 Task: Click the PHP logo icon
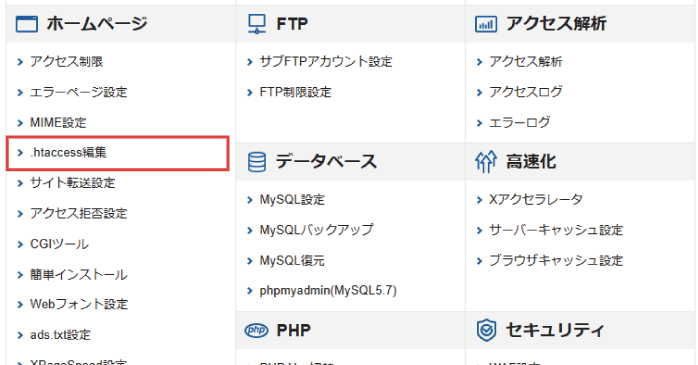tap(256, 330)
